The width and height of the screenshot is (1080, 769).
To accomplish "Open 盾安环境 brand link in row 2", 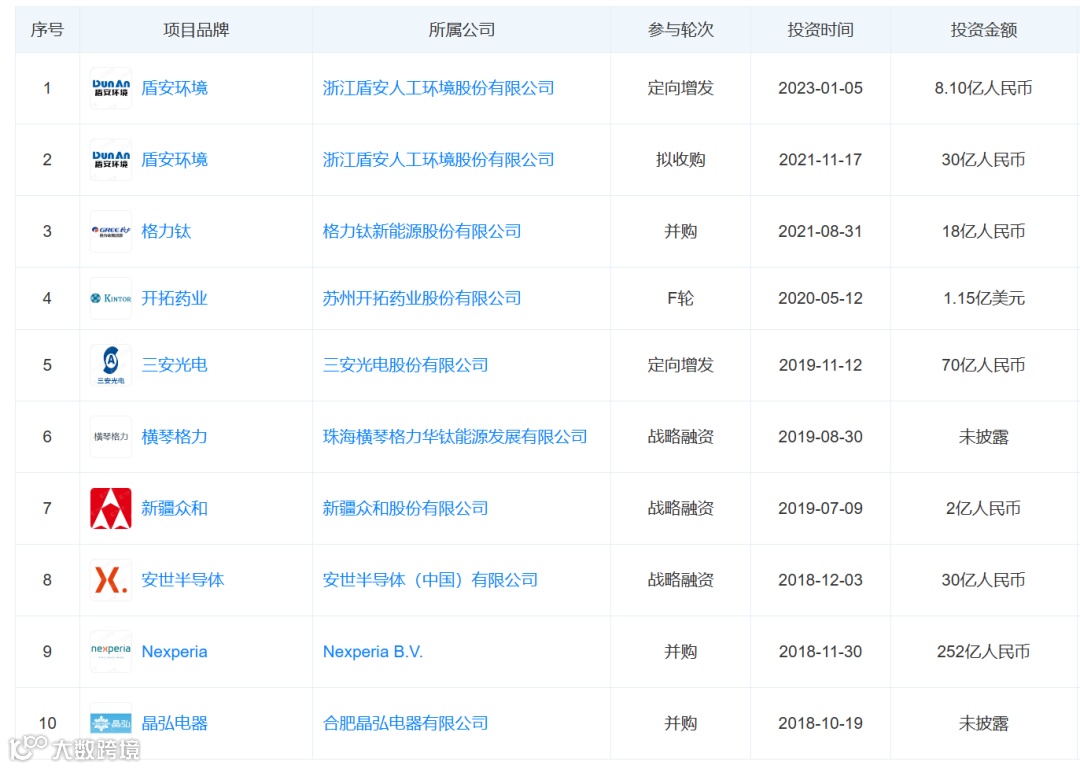I will pos(174,160).
